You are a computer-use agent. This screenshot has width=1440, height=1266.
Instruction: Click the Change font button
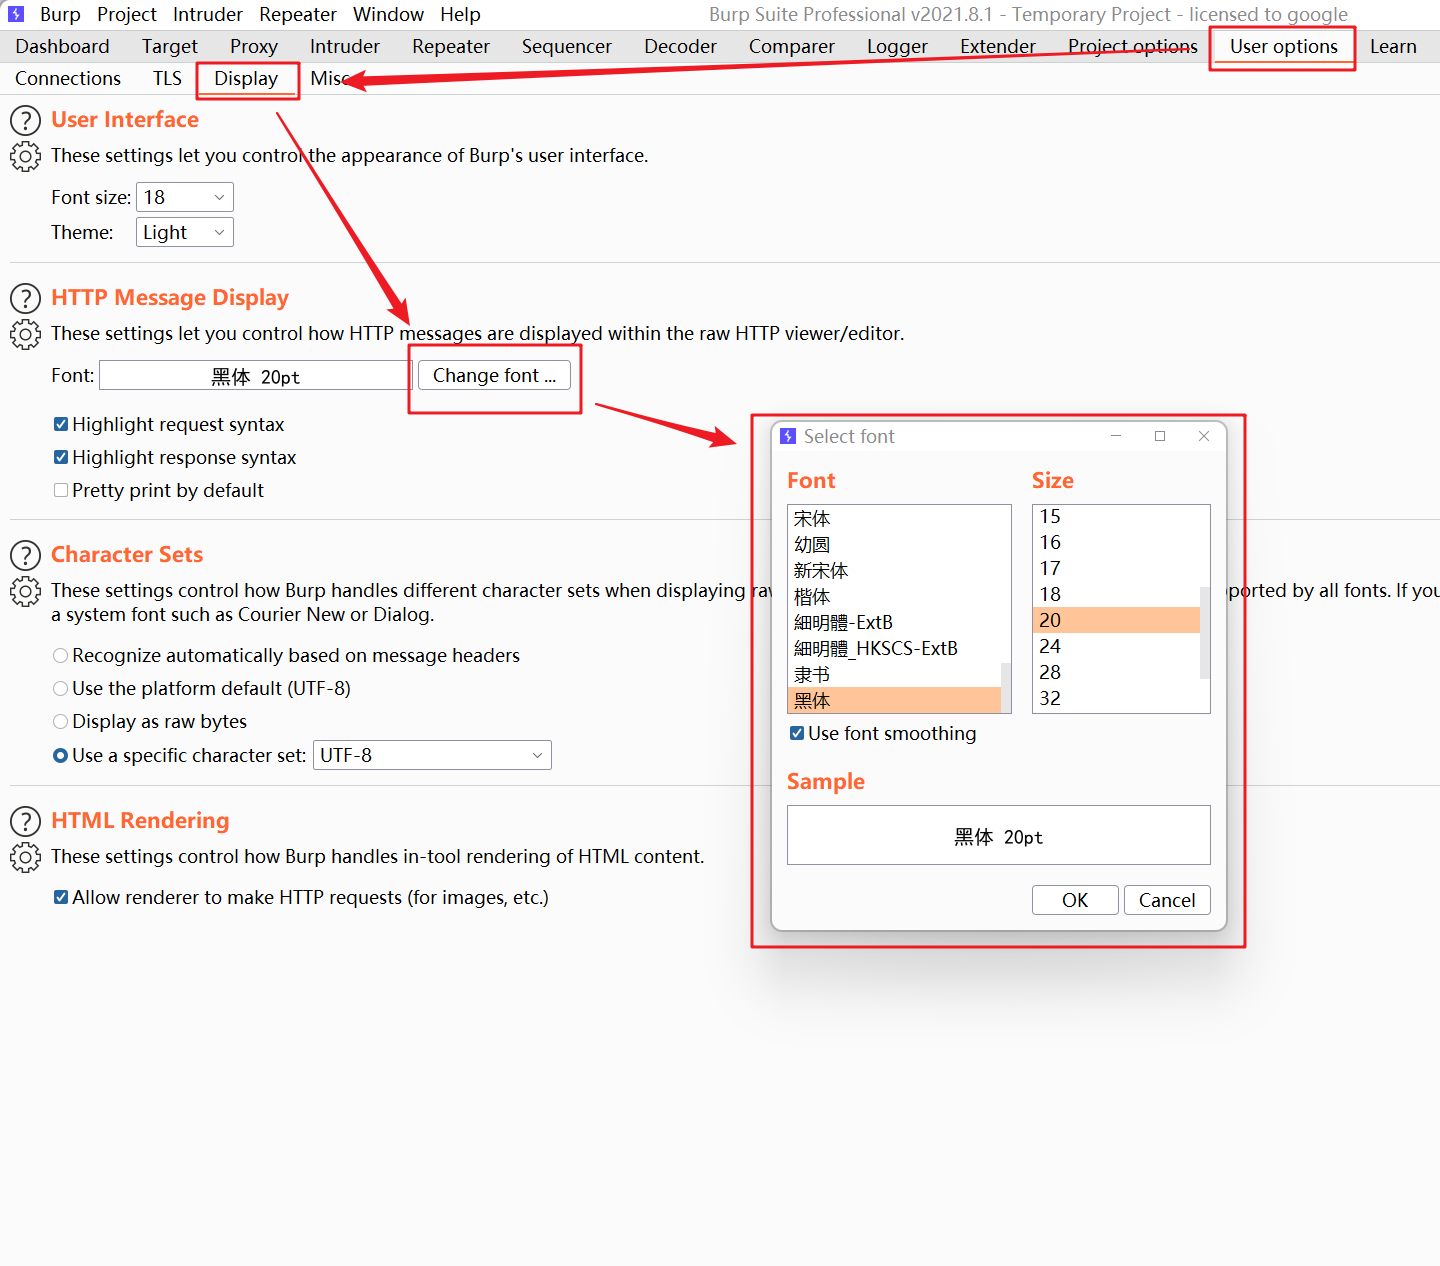494,375
